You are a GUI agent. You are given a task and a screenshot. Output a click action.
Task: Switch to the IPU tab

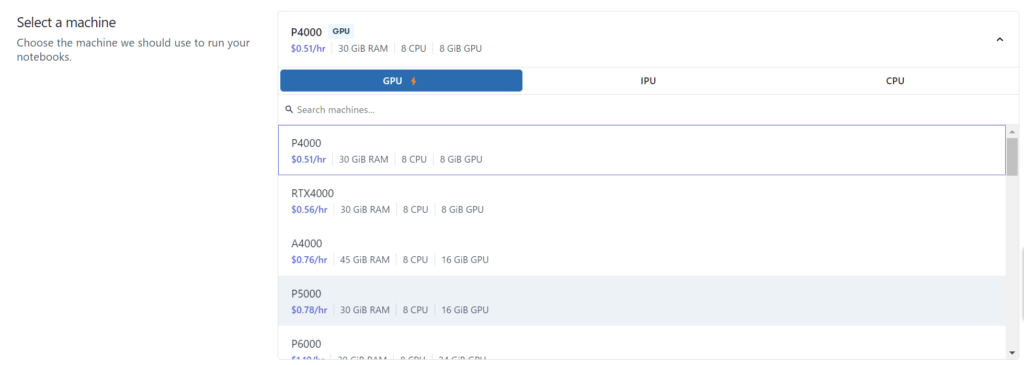click(648, 81)
